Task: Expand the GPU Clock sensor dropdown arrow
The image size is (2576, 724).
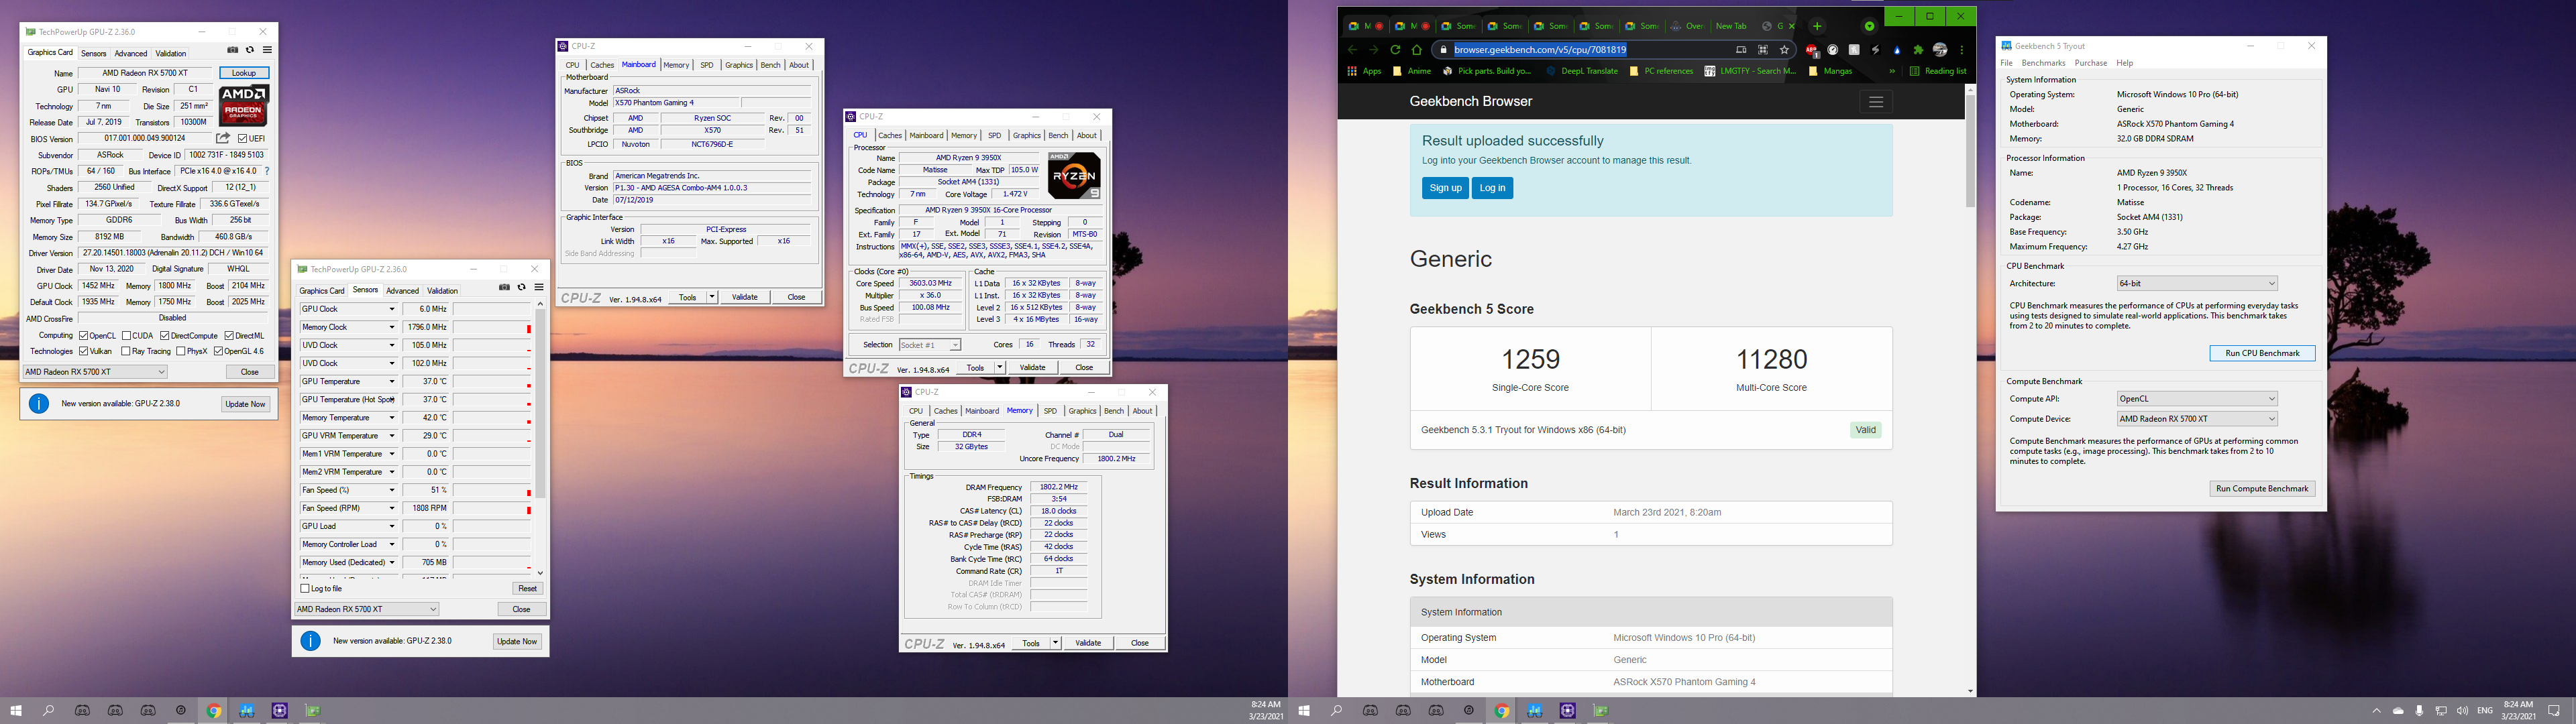Action: pos(392,309)
